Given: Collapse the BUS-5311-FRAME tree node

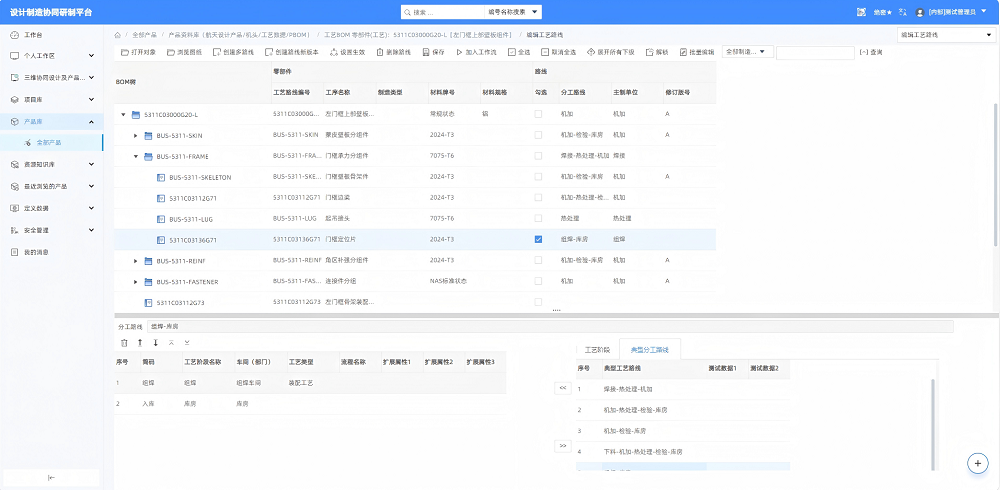Looking at the screenshot, I should point(135,156).
